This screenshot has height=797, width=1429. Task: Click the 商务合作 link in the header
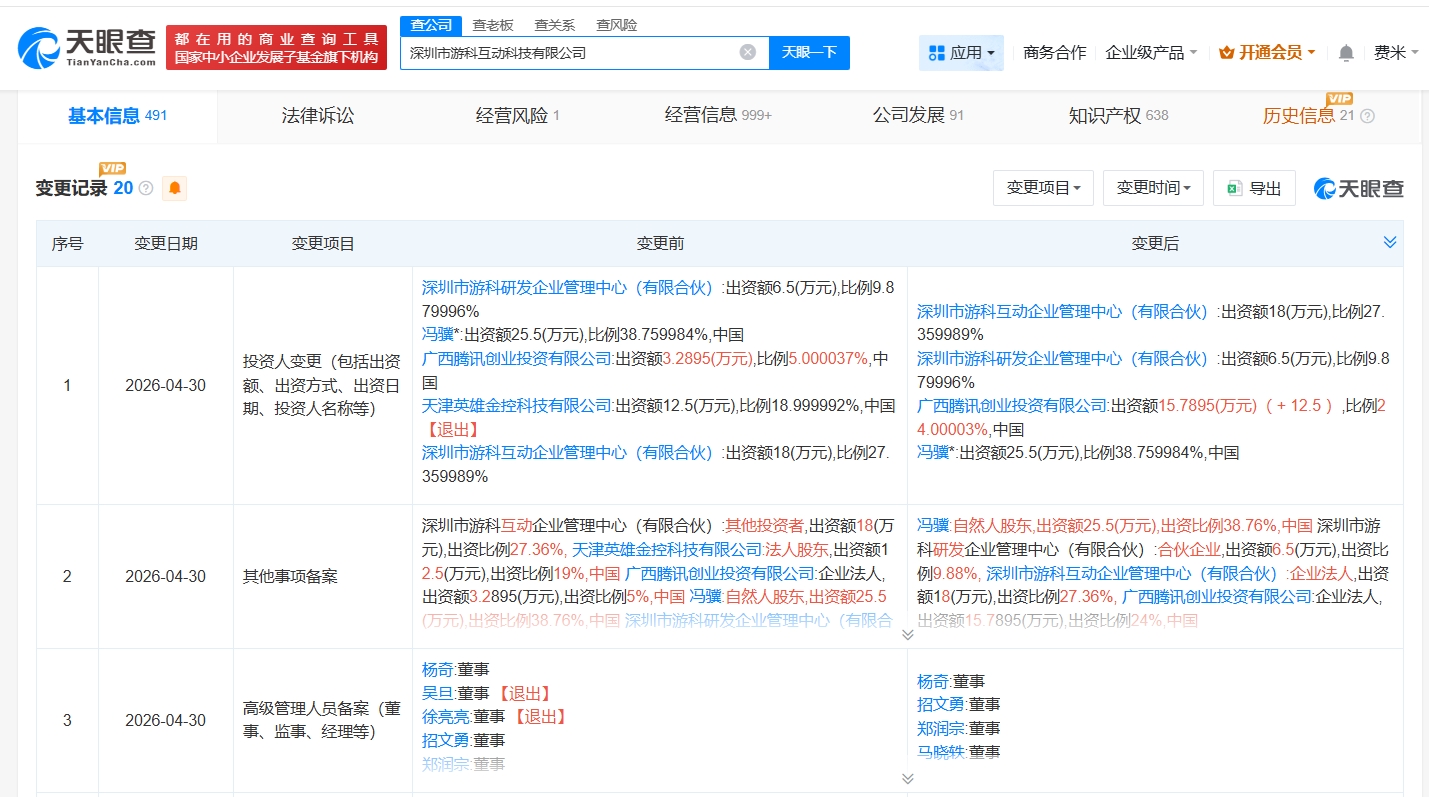point(1054,53)
